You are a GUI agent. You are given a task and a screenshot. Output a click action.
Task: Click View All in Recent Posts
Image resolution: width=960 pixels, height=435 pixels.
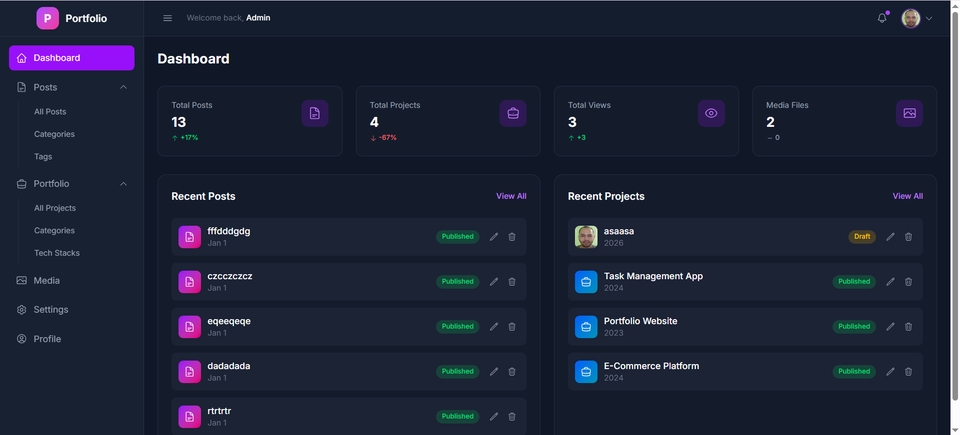[511, 196]
